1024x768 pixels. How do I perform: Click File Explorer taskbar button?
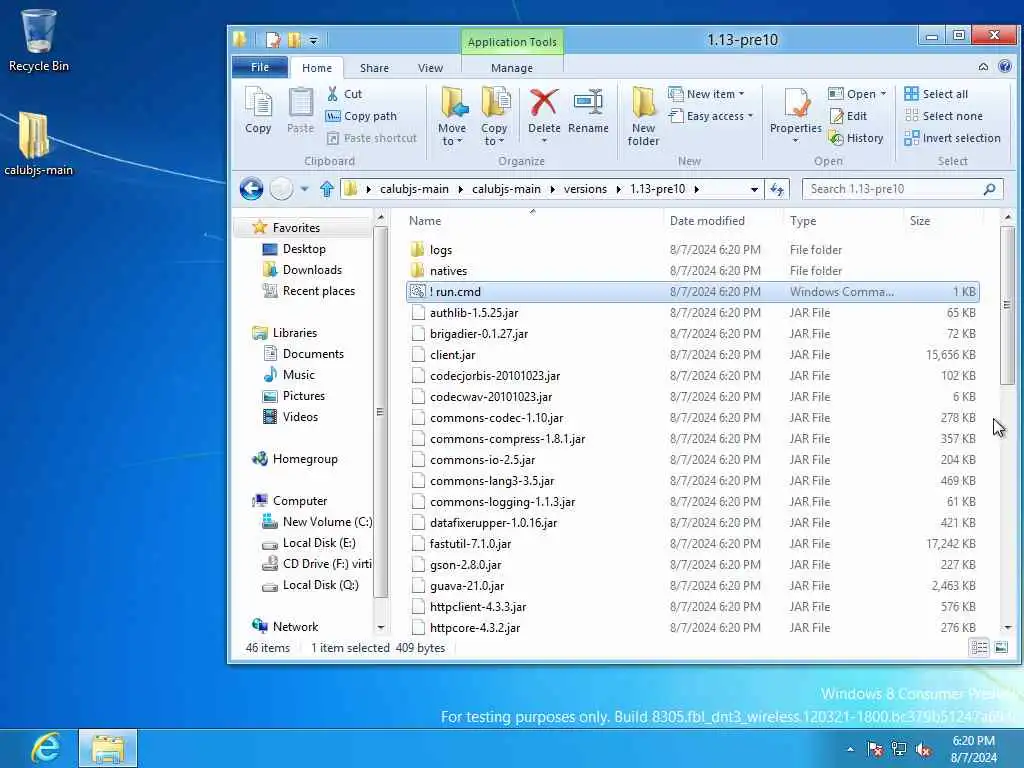108,748
